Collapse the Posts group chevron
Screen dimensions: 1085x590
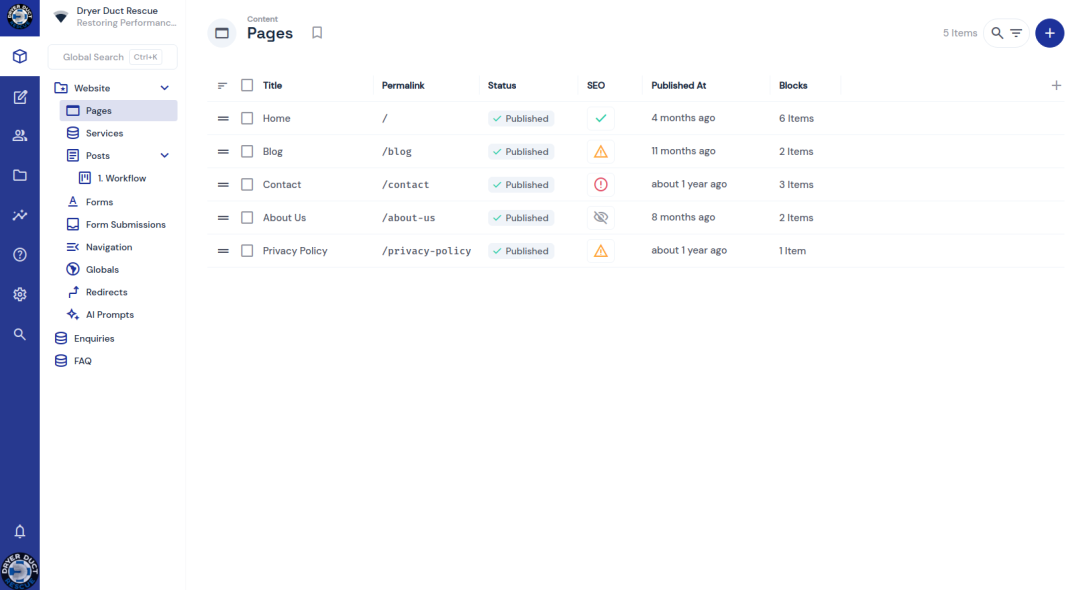point(165,156)
